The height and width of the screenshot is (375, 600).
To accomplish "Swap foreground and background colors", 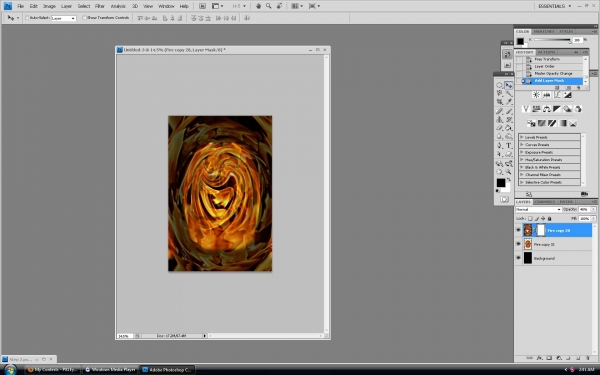I will pos(509,179).
